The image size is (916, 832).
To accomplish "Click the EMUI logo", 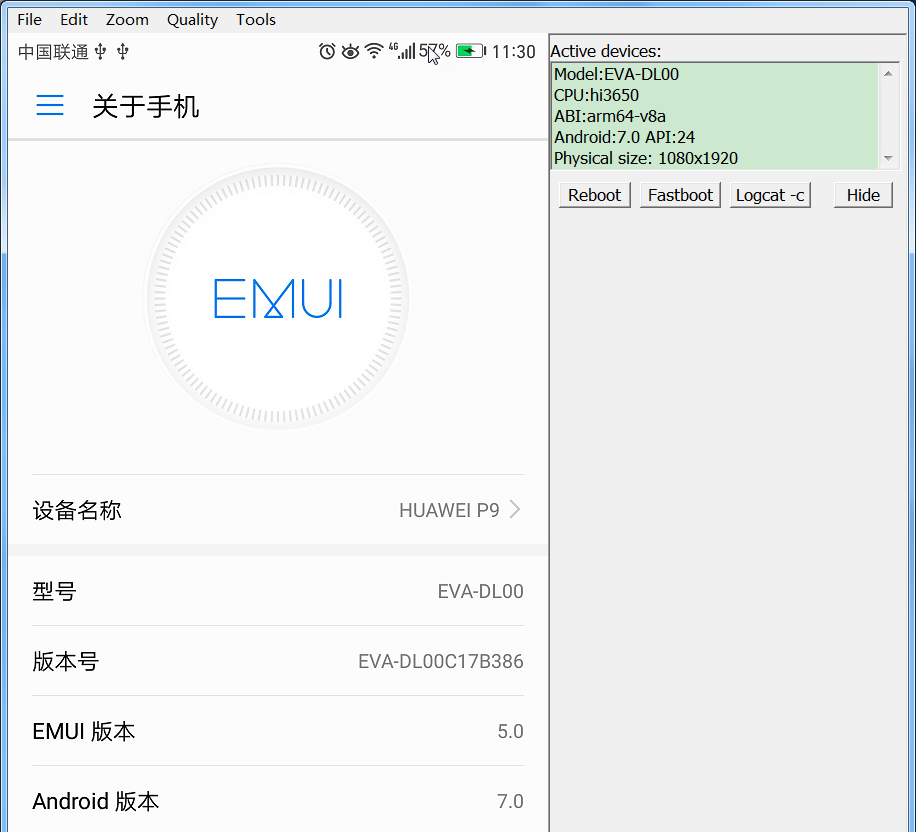I will click(278, 299).
